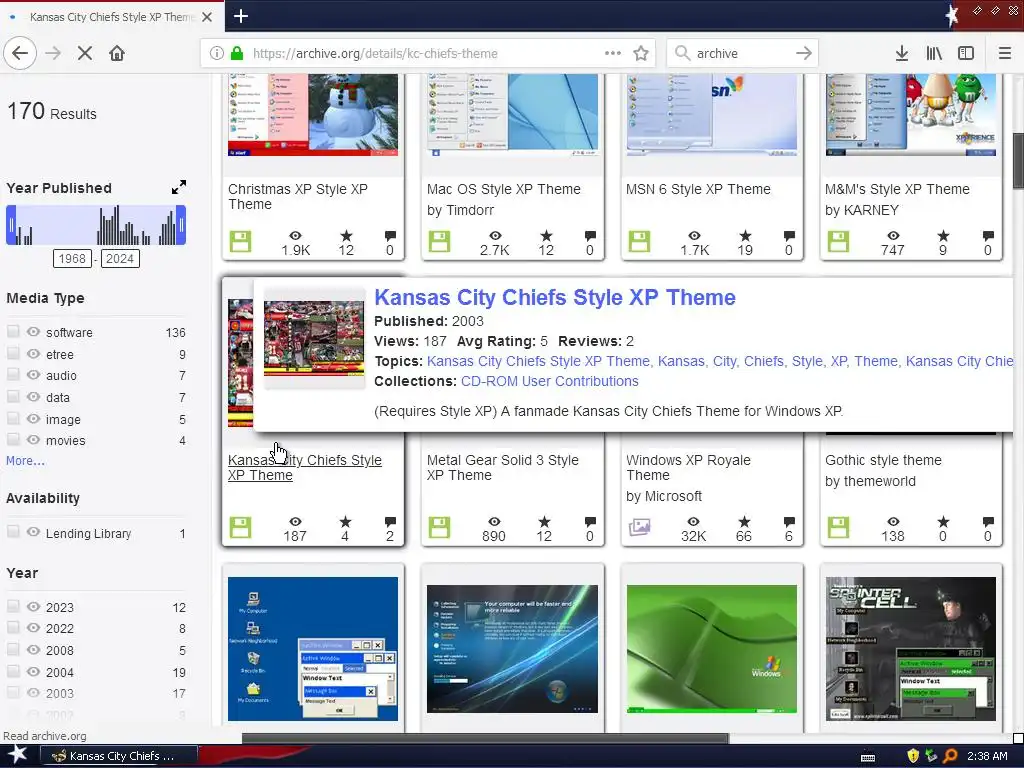Screen dimensions: 1024x768
Task: Open the Firefox hamburger menu
Action: 1005,53
